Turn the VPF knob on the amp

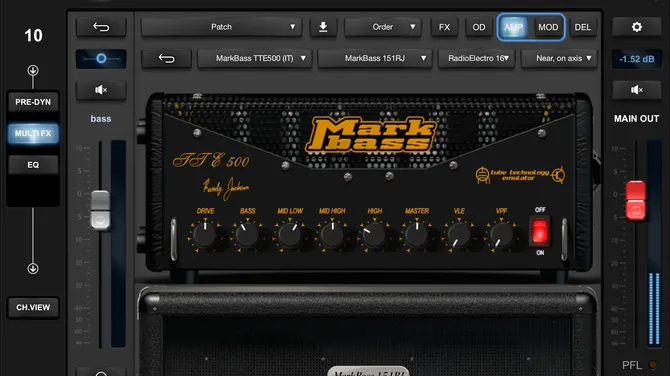pos(501,235)
